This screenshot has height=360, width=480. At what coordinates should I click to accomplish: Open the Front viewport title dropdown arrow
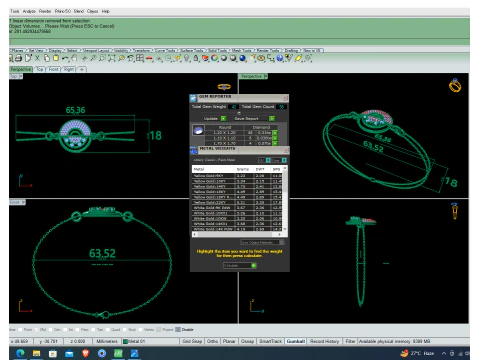[23, 202]
